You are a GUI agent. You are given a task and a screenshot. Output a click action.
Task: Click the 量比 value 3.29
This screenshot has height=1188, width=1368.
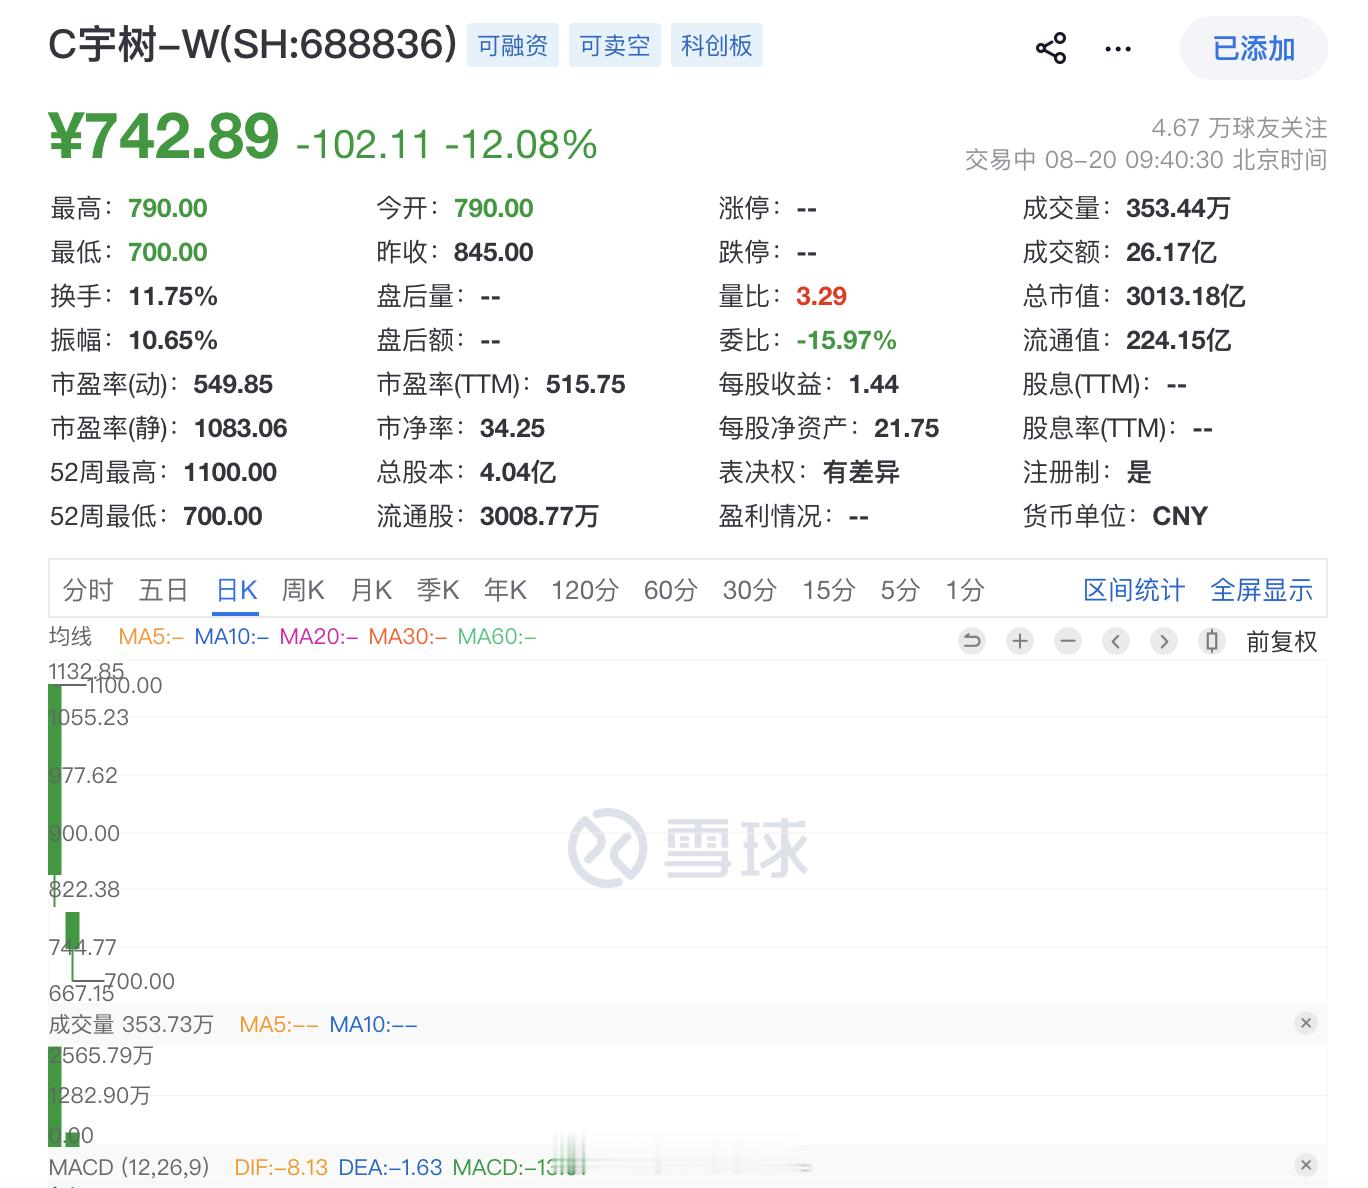point(822,296)
